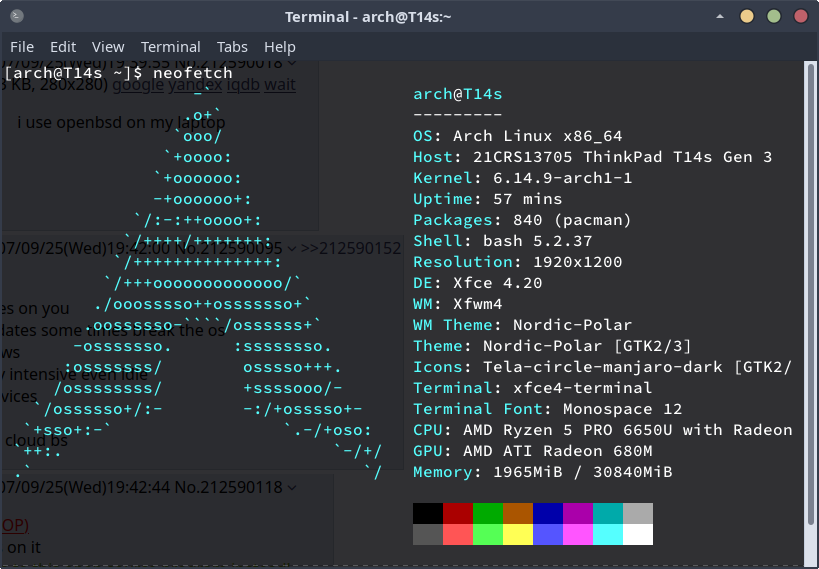This screenshot has height=569, width=819.
Task: Click the 'Theme: Nordic-Polar [GTK2/3]' line
Action: click(x=552, y=346)
